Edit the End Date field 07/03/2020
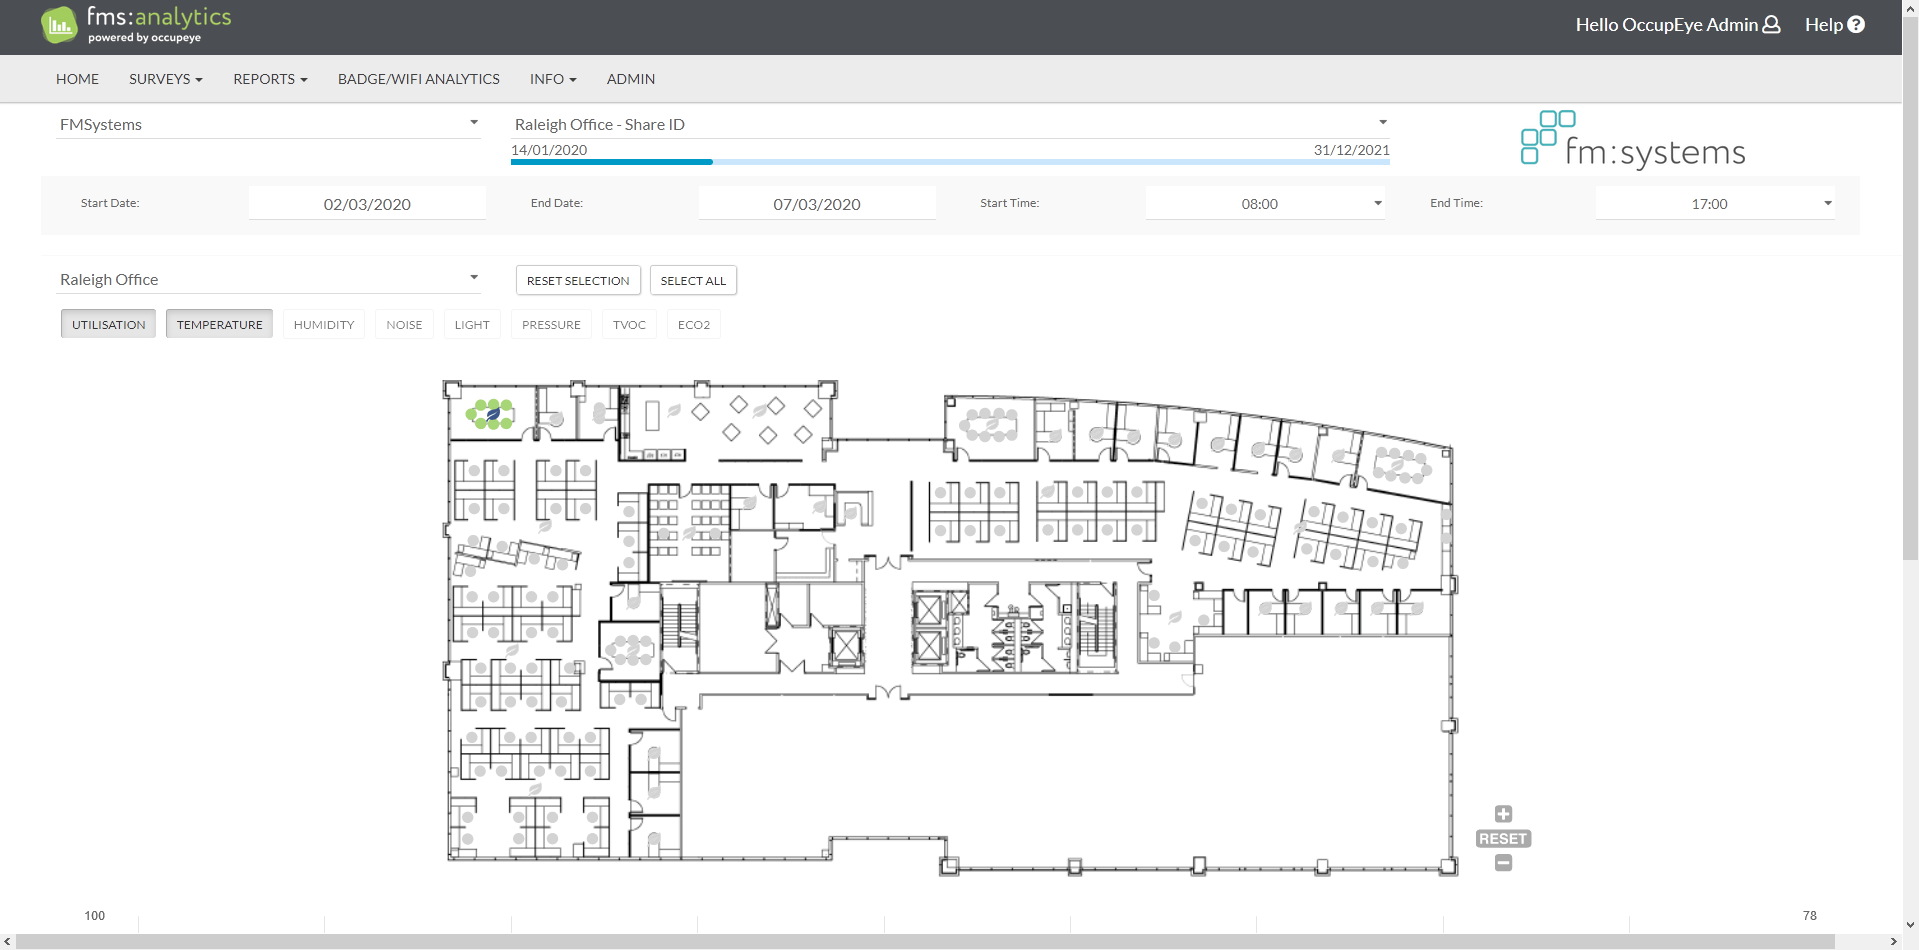The height and width of the screenshot is (950, 1919). coord(817,203)
